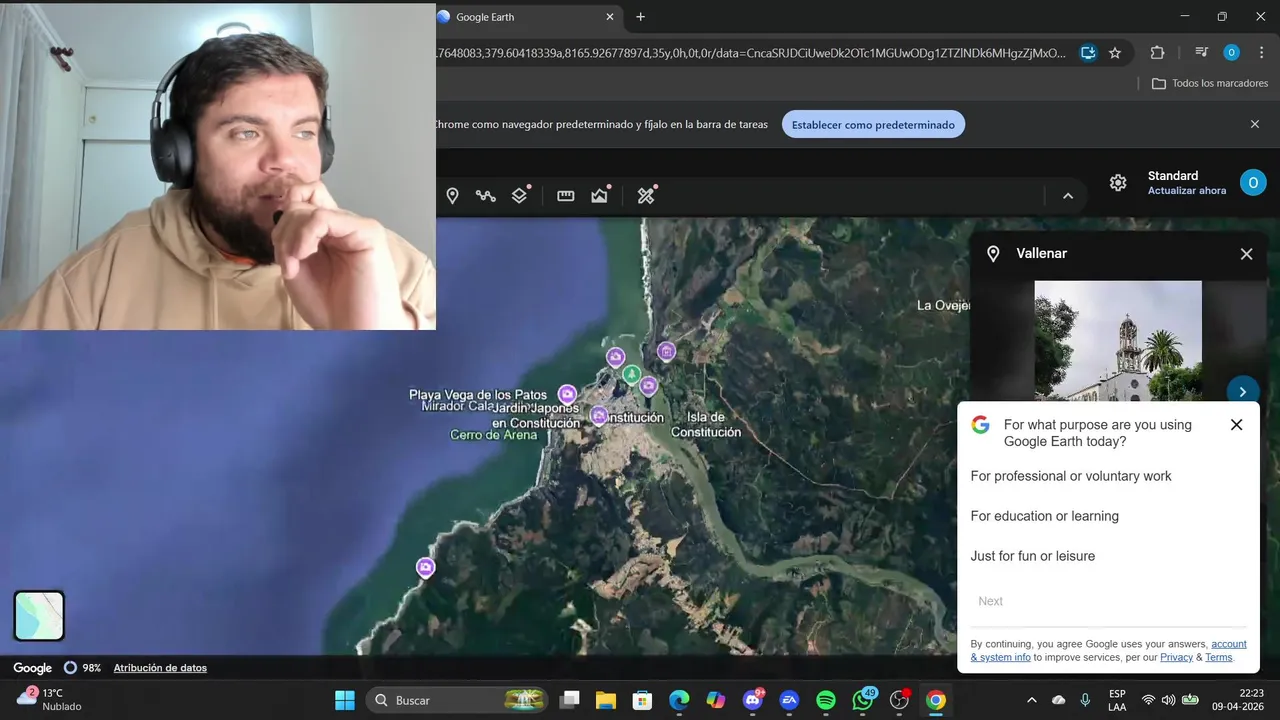Select the Add placemark tool
Image resolution: width=1280 pixels, height=720 pixels.
[x=452, y=196]
